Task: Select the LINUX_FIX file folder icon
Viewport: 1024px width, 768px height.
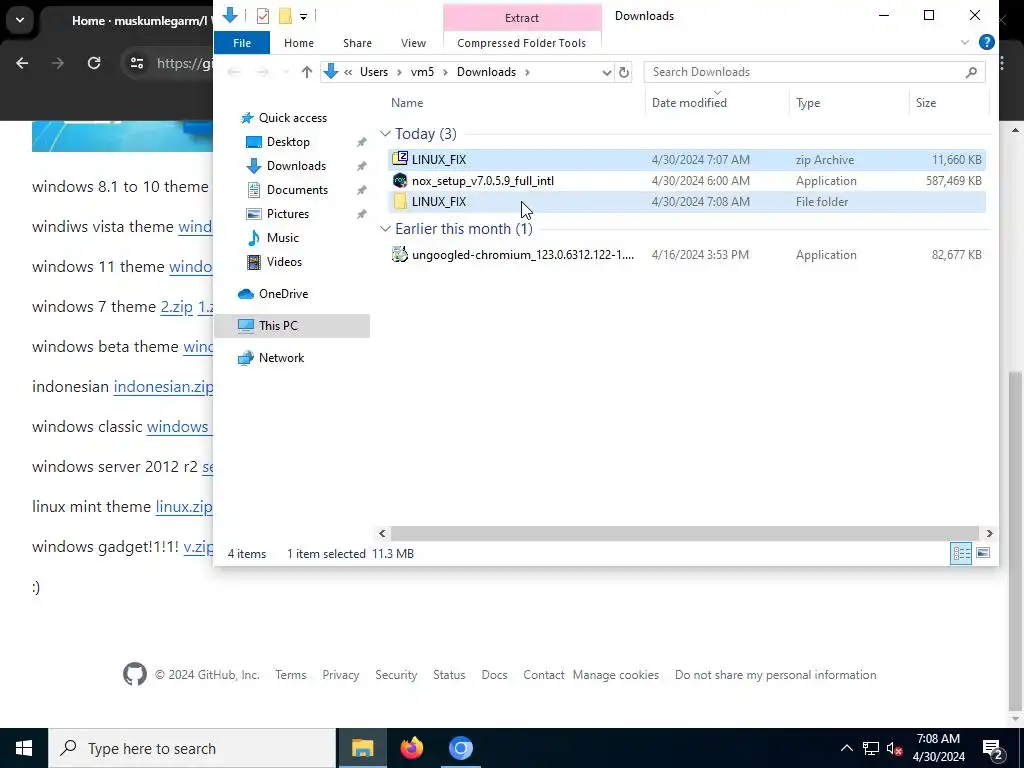Action: click(x=400, y=202)
